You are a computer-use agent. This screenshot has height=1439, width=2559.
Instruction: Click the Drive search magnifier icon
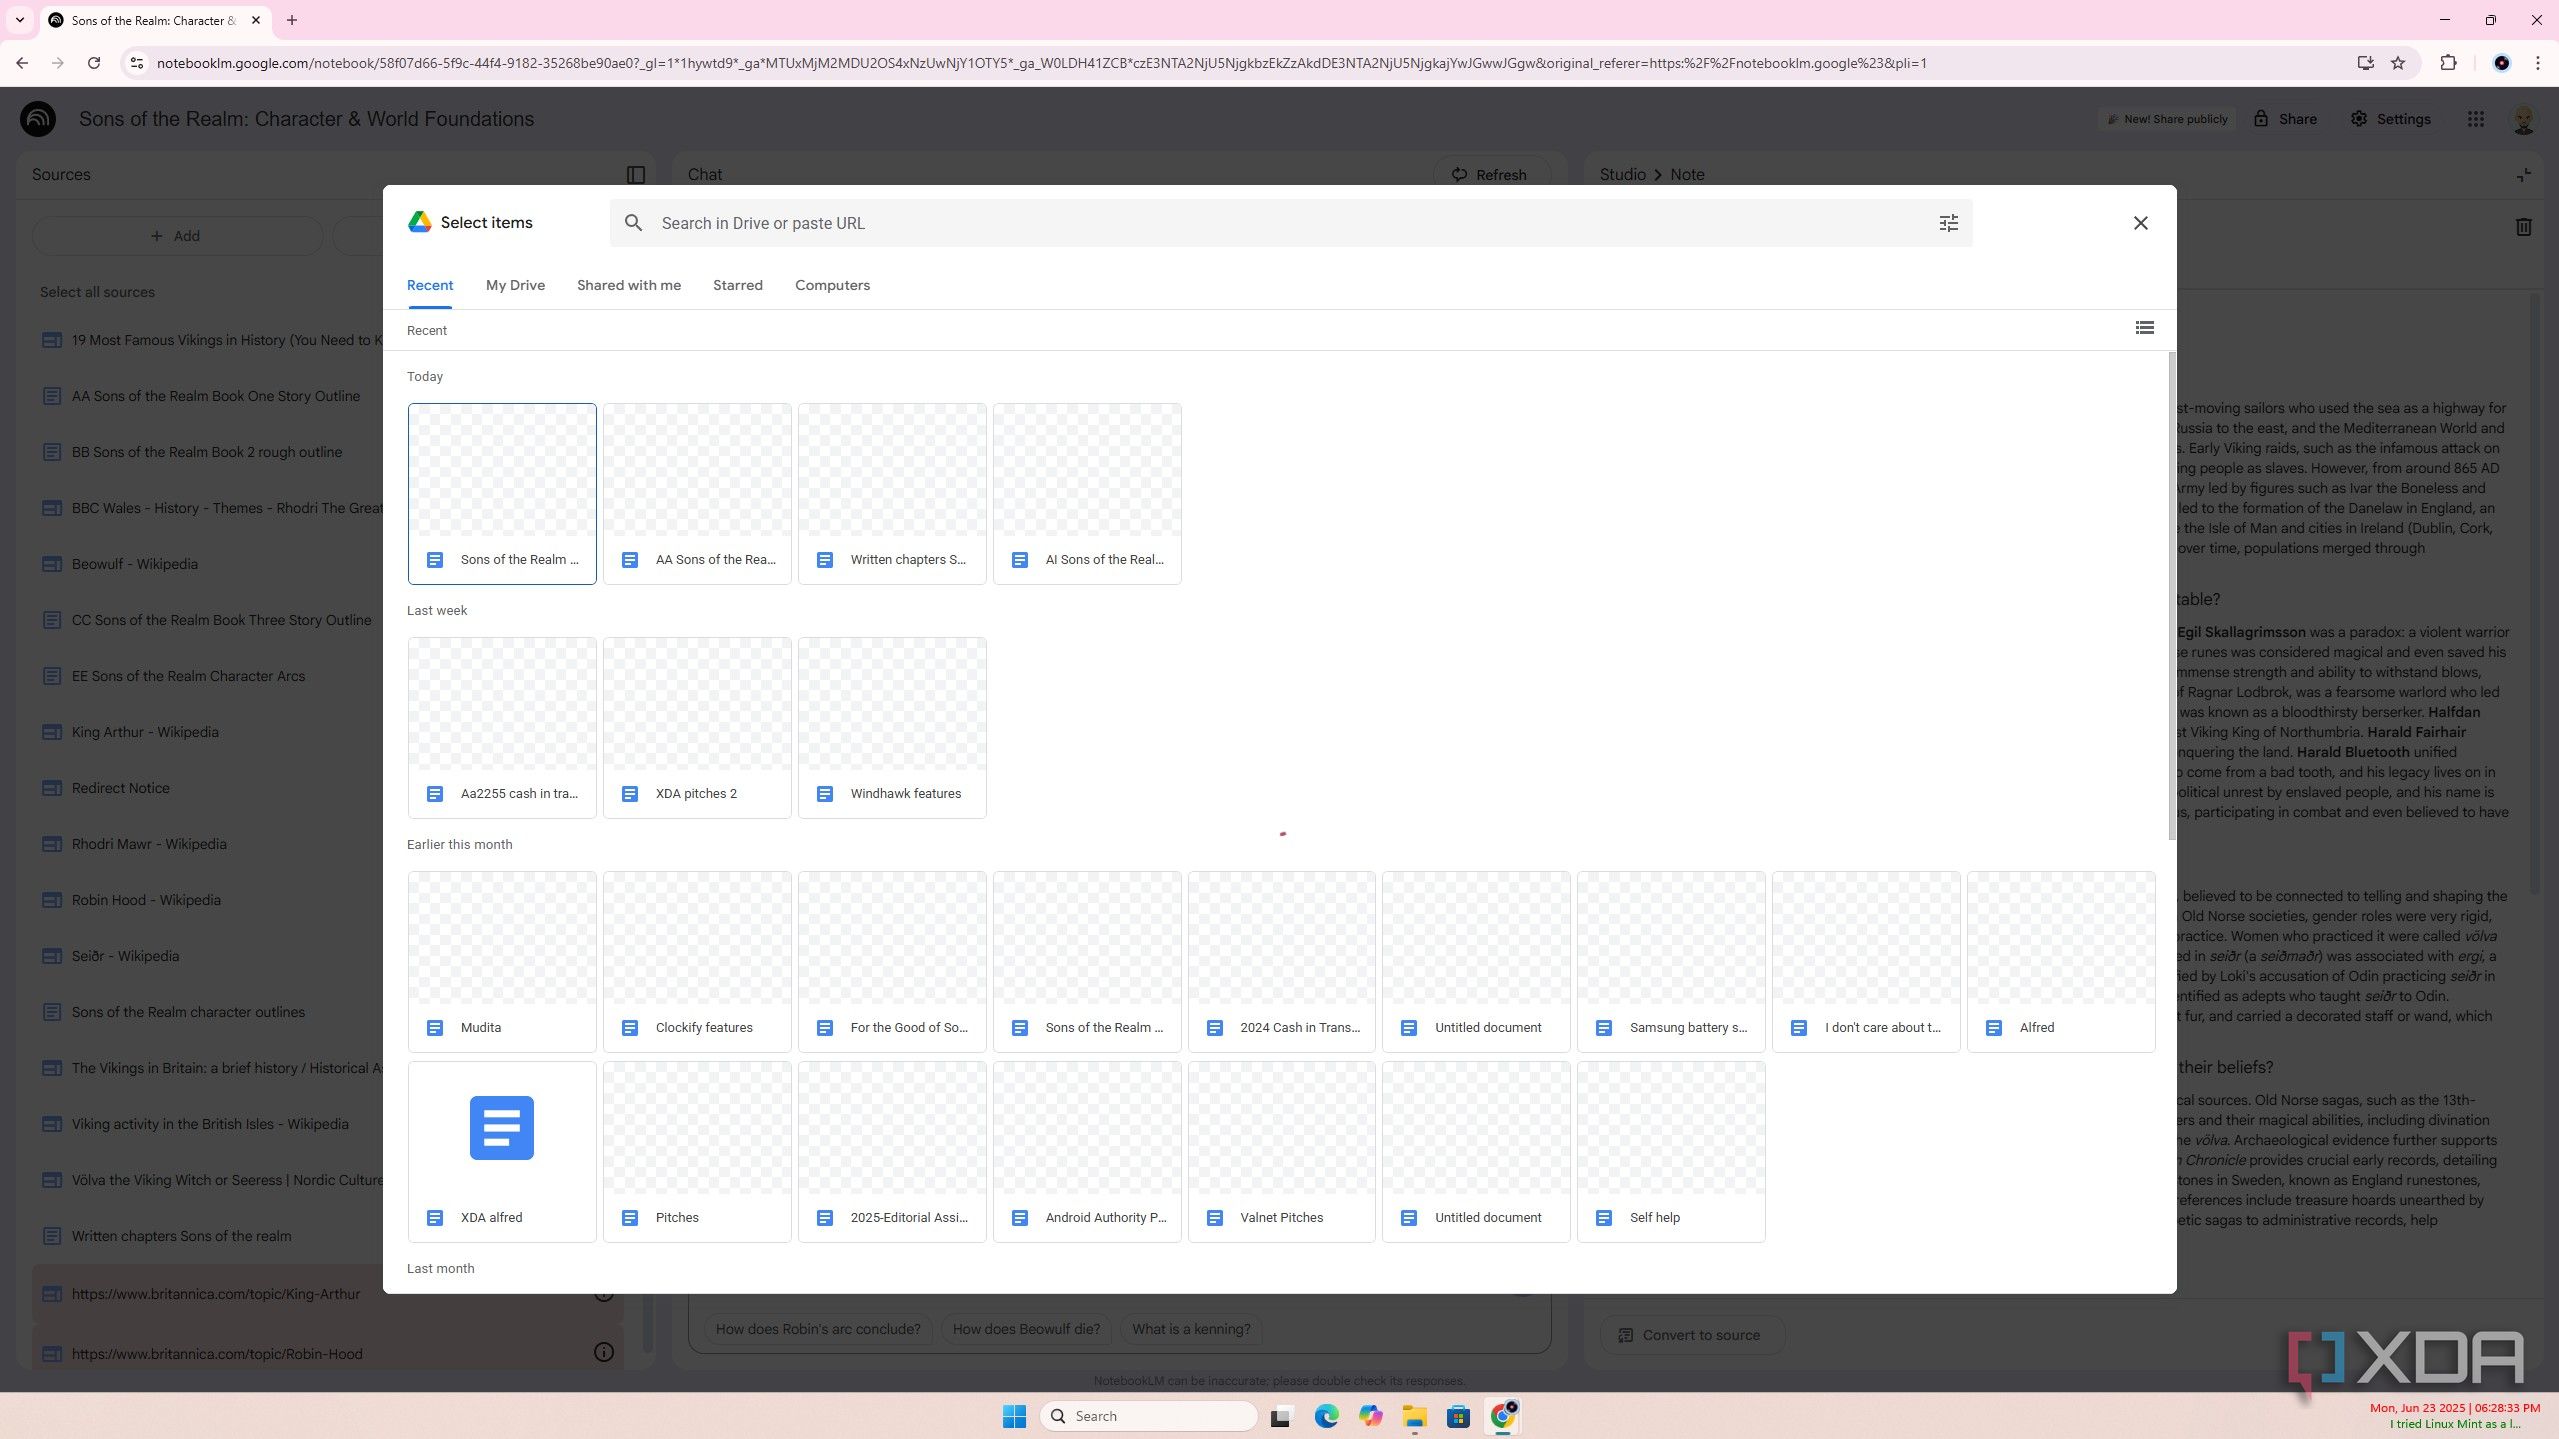633,223
